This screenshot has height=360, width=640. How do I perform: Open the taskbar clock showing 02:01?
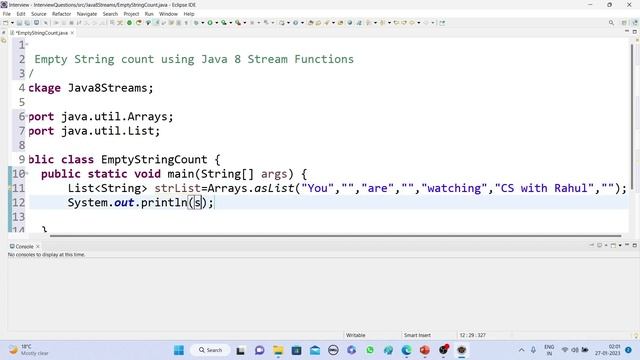click(608, 350)
